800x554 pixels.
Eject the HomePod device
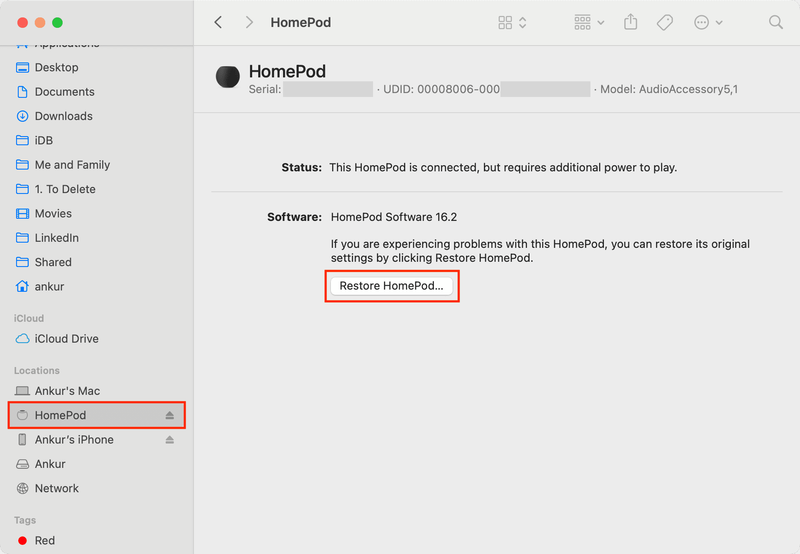pyautogui.click(x=170, y=415)
